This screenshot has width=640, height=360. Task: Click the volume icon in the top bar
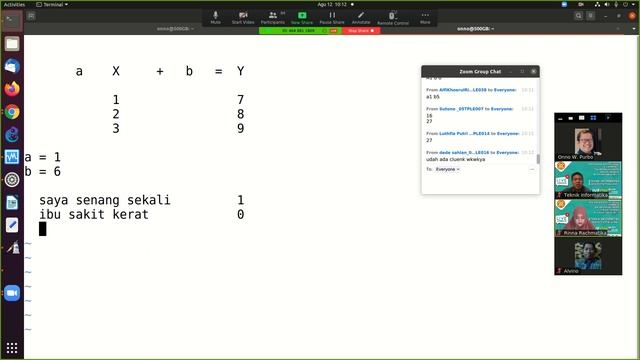tap(607, 4)
